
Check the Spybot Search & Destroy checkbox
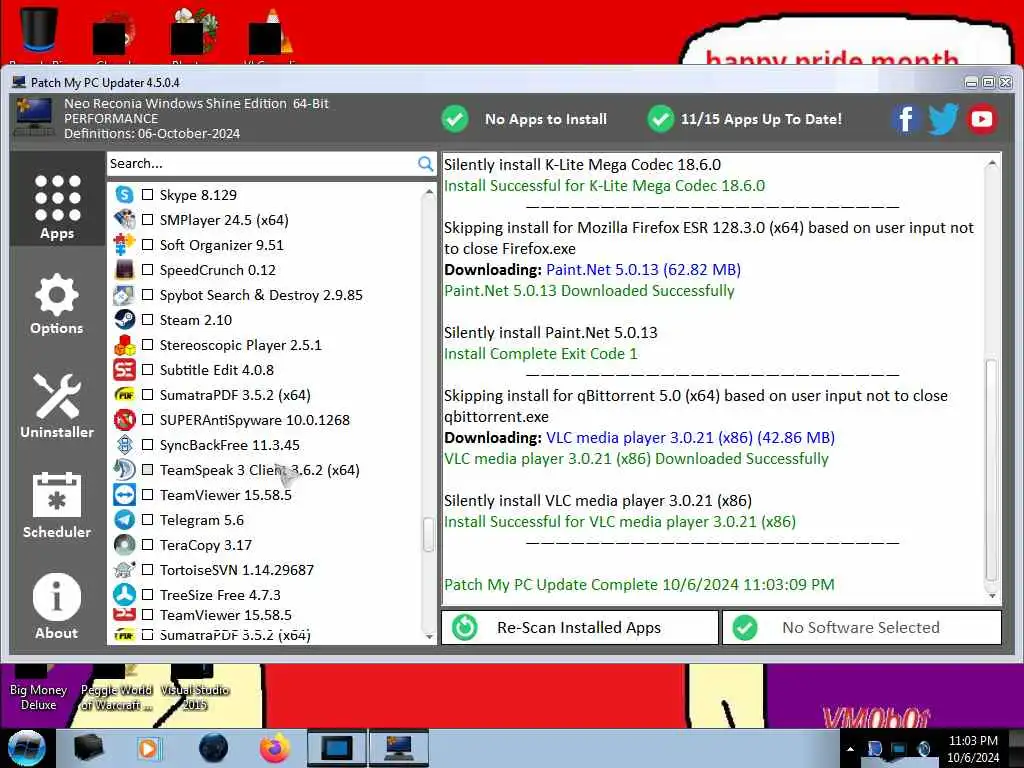pyautogui.click(x=148, y=295)
